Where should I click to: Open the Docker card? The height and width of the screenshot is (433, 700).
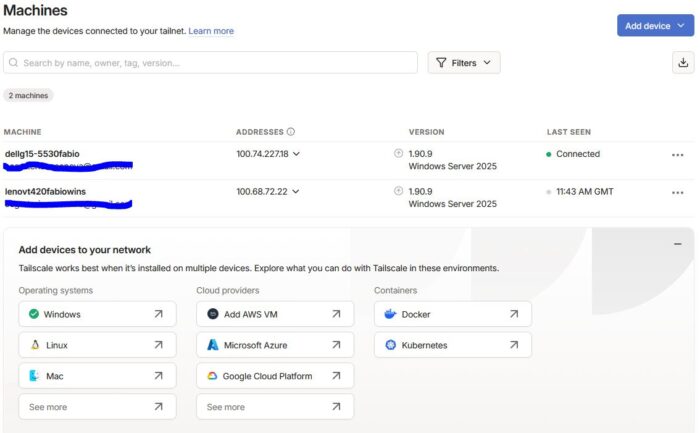click(453, 314)
